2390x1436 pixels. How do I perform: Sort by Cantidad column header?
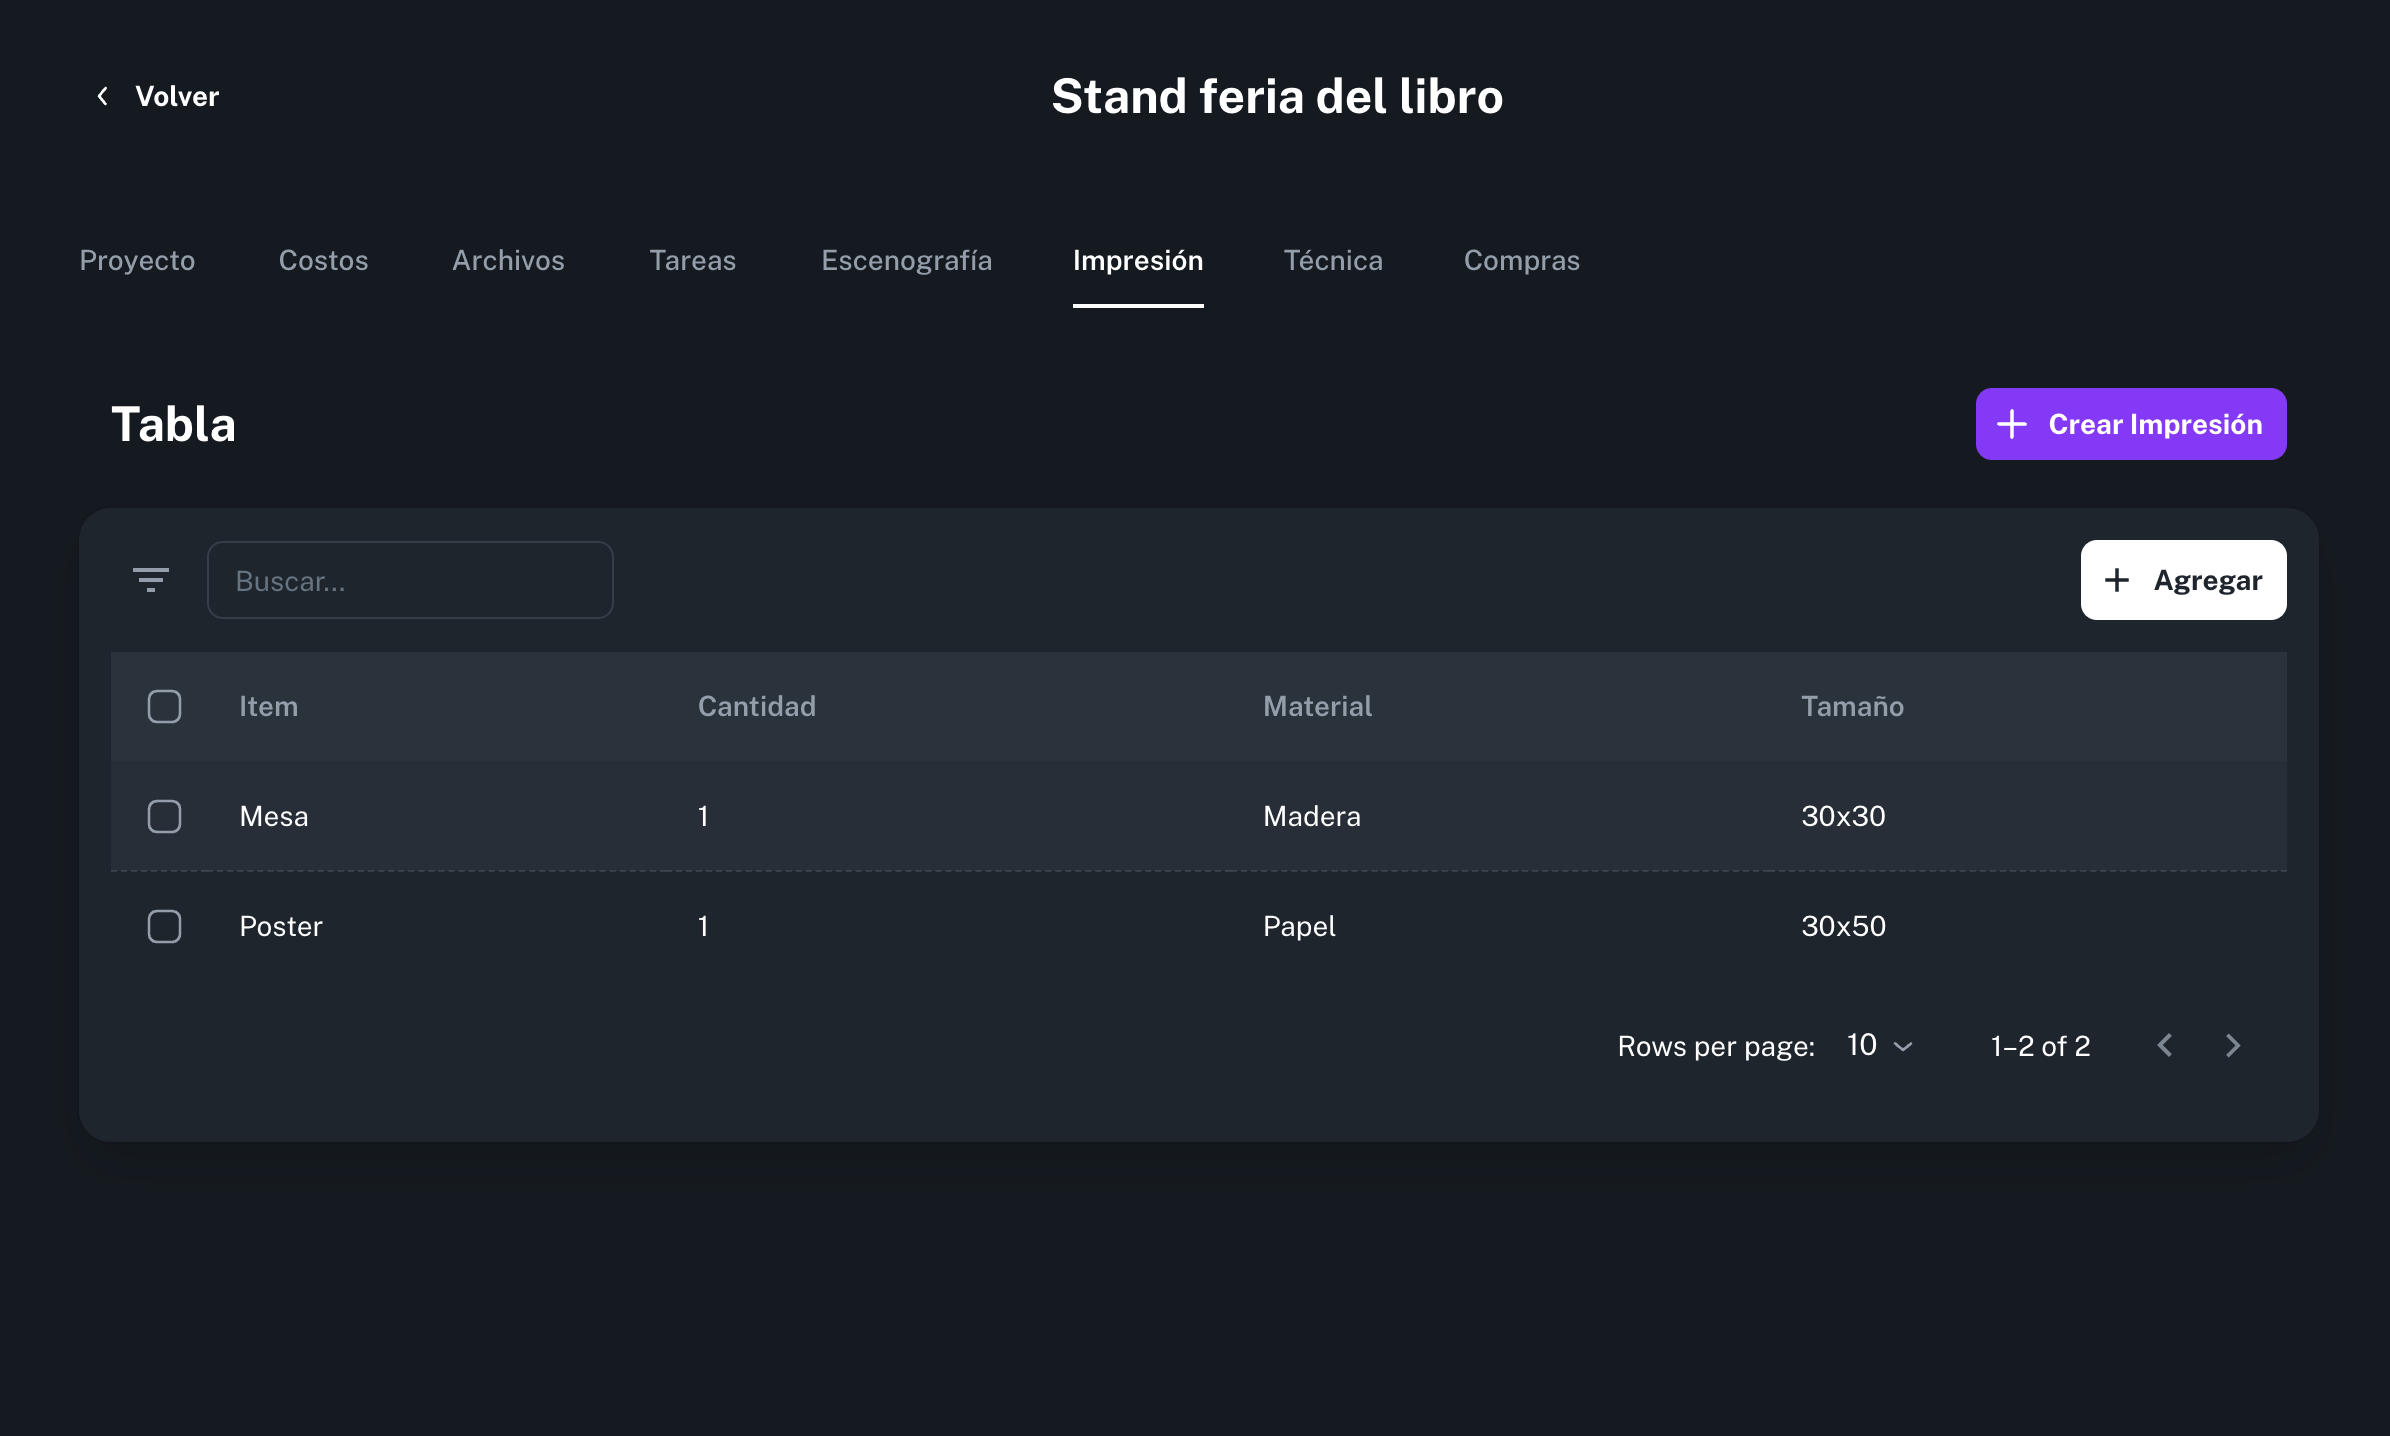(756, 706)
